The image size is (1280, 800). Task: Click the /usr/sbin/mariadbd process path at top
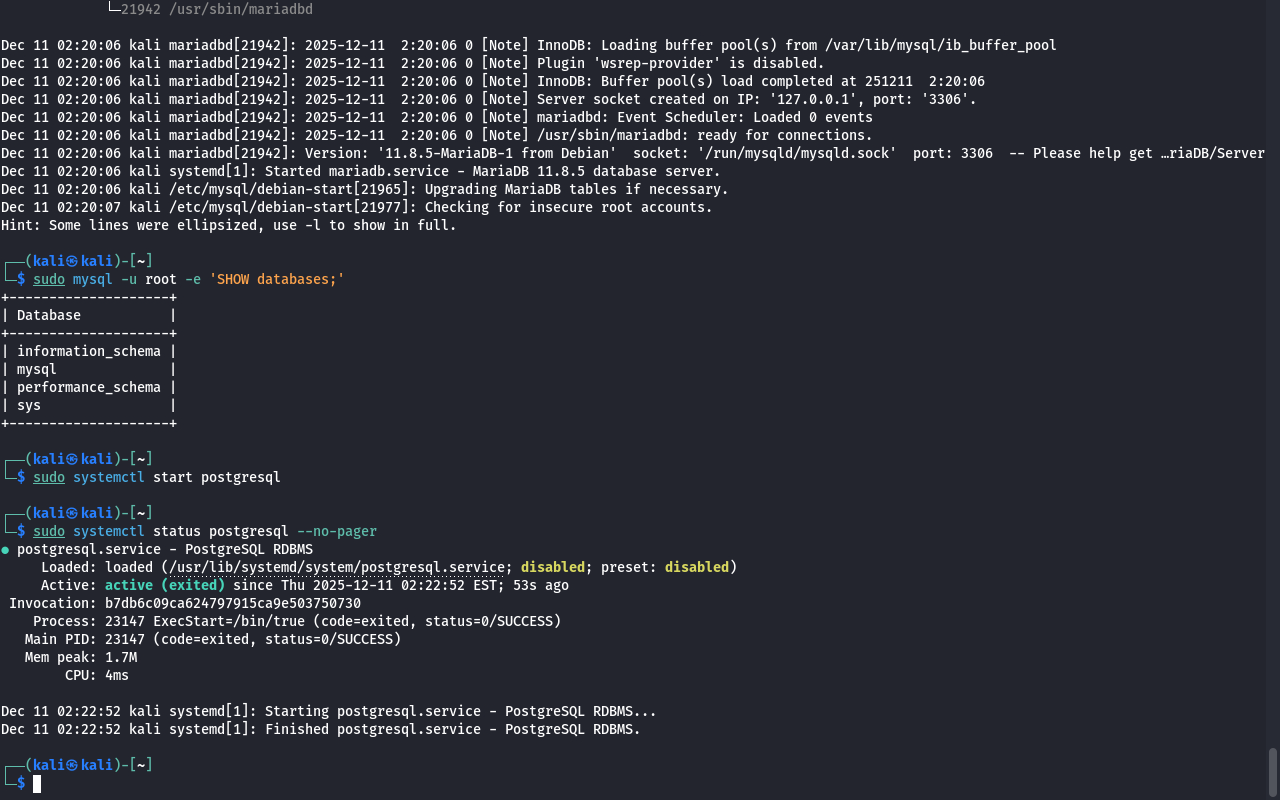[x=219, y=9]
